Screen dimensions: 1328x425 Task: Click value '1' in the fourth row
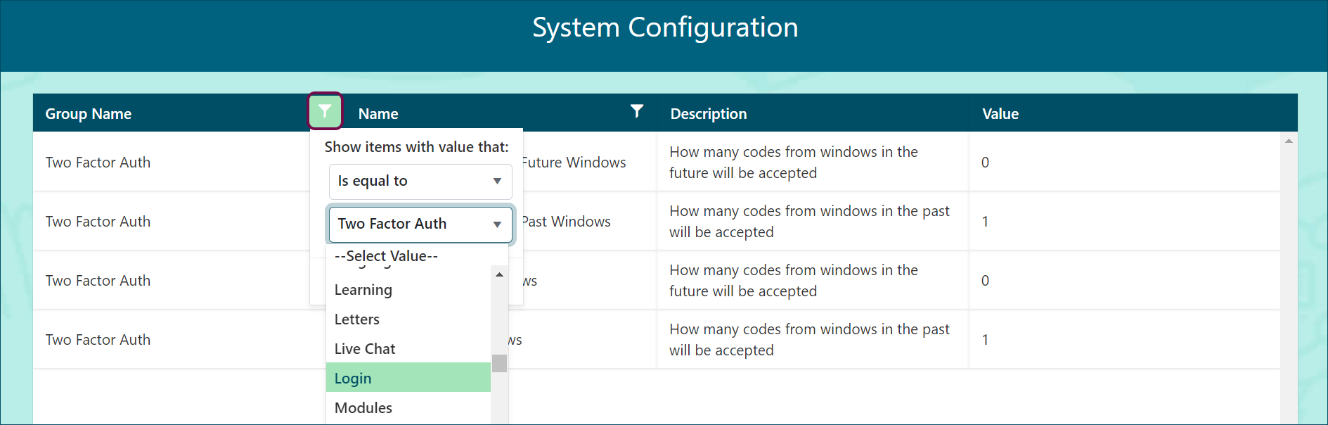(x=985, y=339)
